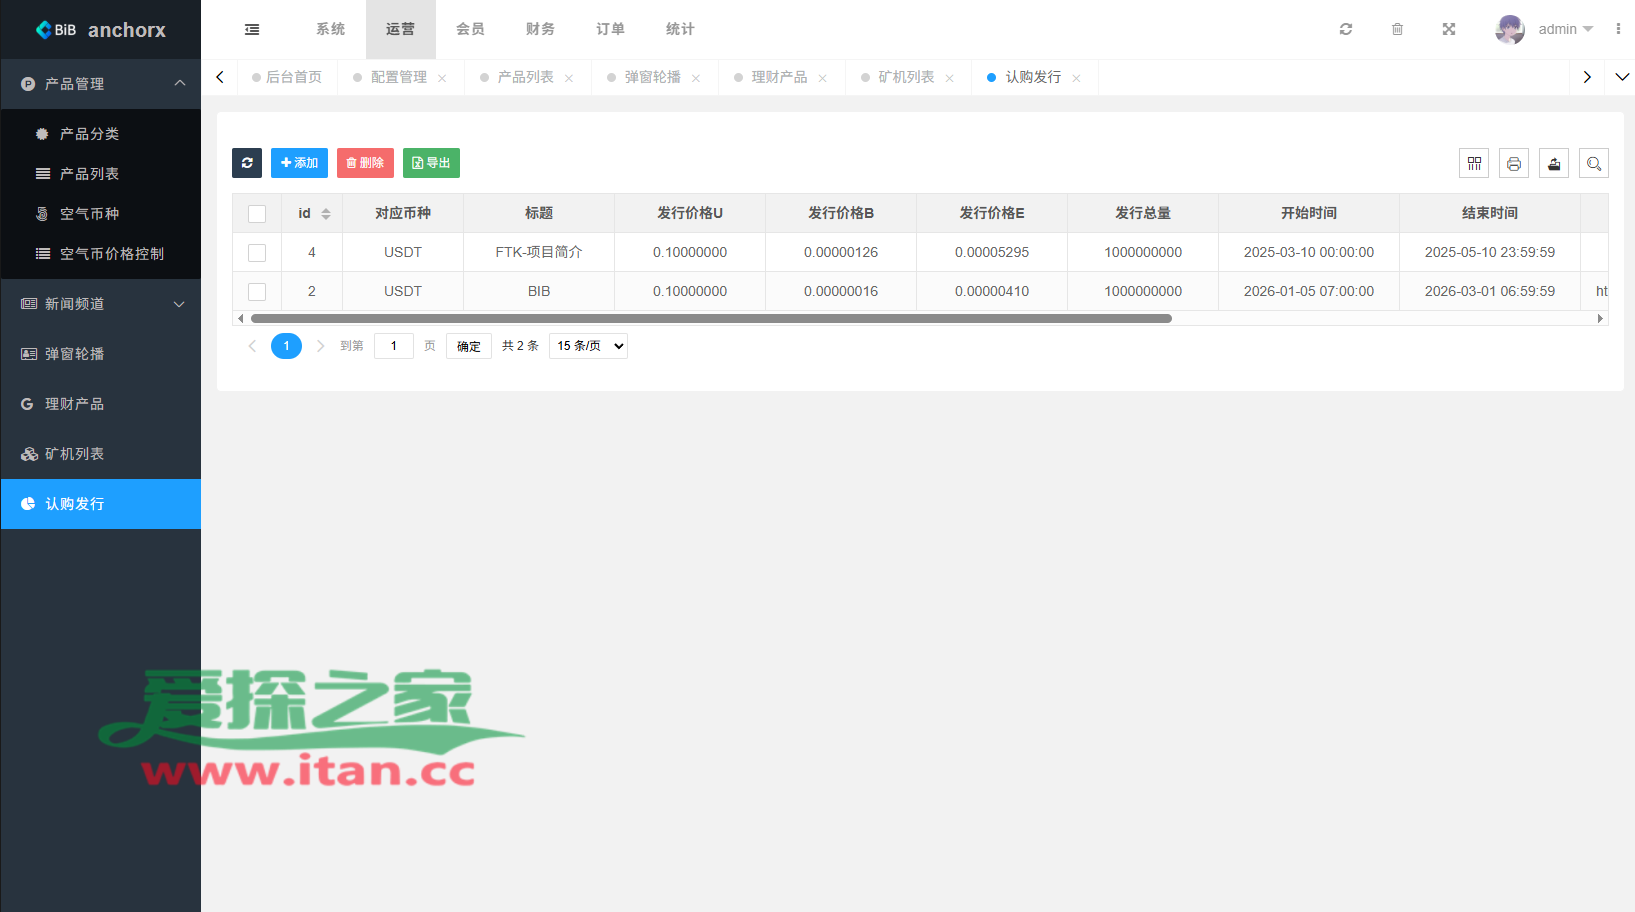
Task: Click the top-bar refresh icon
Action: [1346, 30]
